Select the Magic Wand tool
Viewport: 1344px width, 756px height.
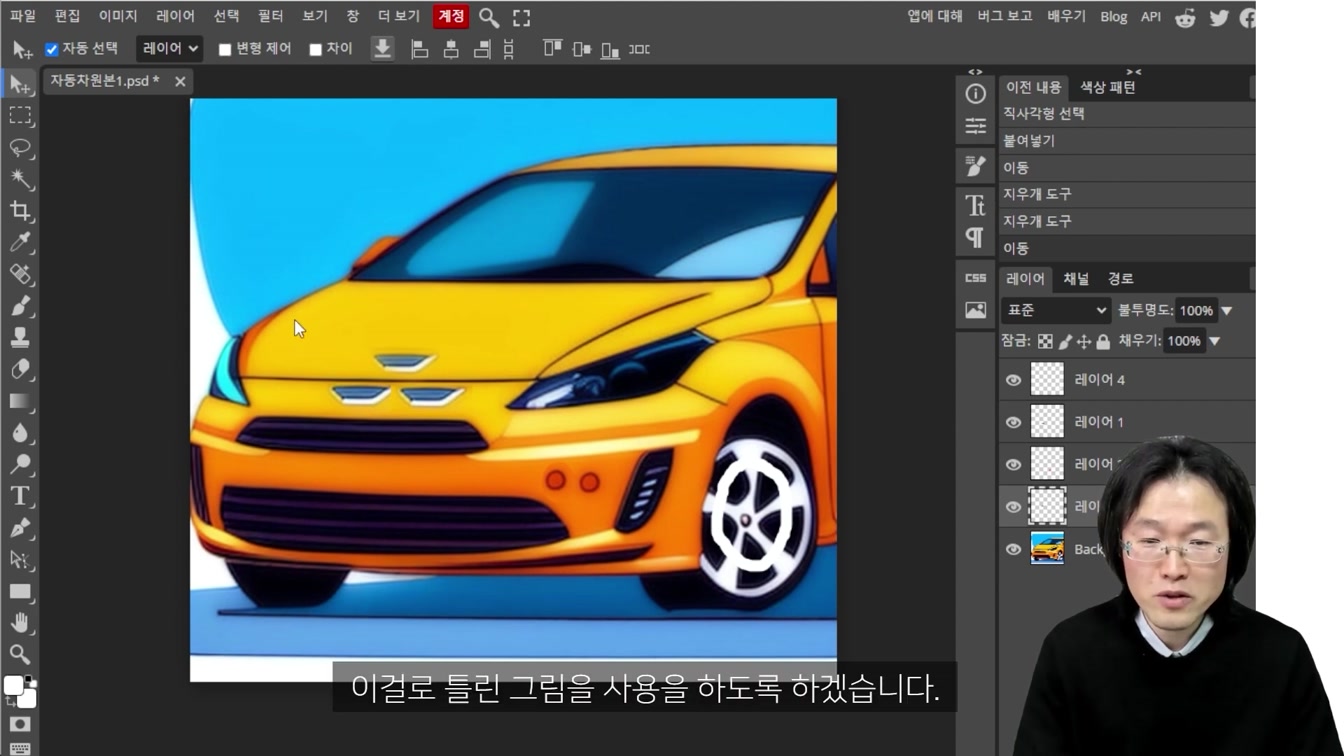[20, 179]
